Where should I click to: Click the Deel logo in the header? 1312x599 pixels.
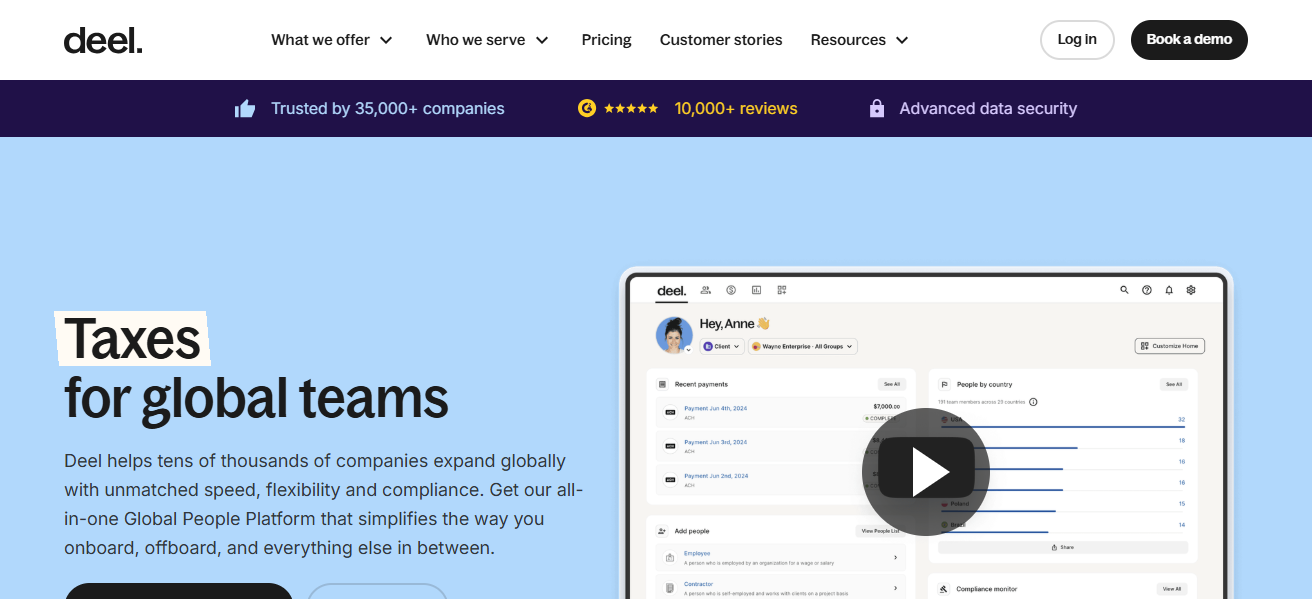[103, 40]
